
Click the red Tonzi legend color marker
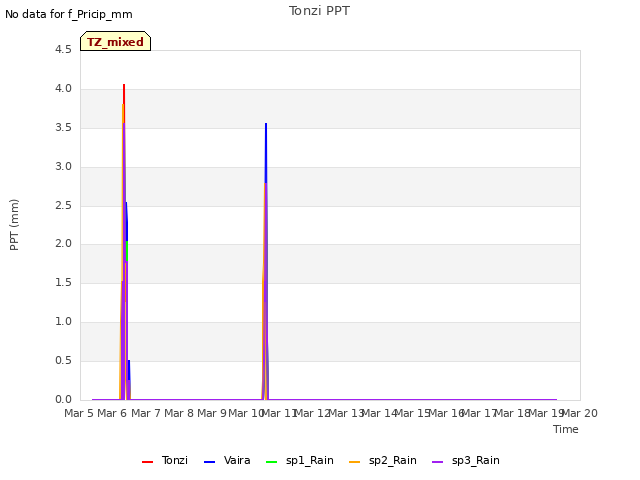pyautogui.click(x=147, y=462)
